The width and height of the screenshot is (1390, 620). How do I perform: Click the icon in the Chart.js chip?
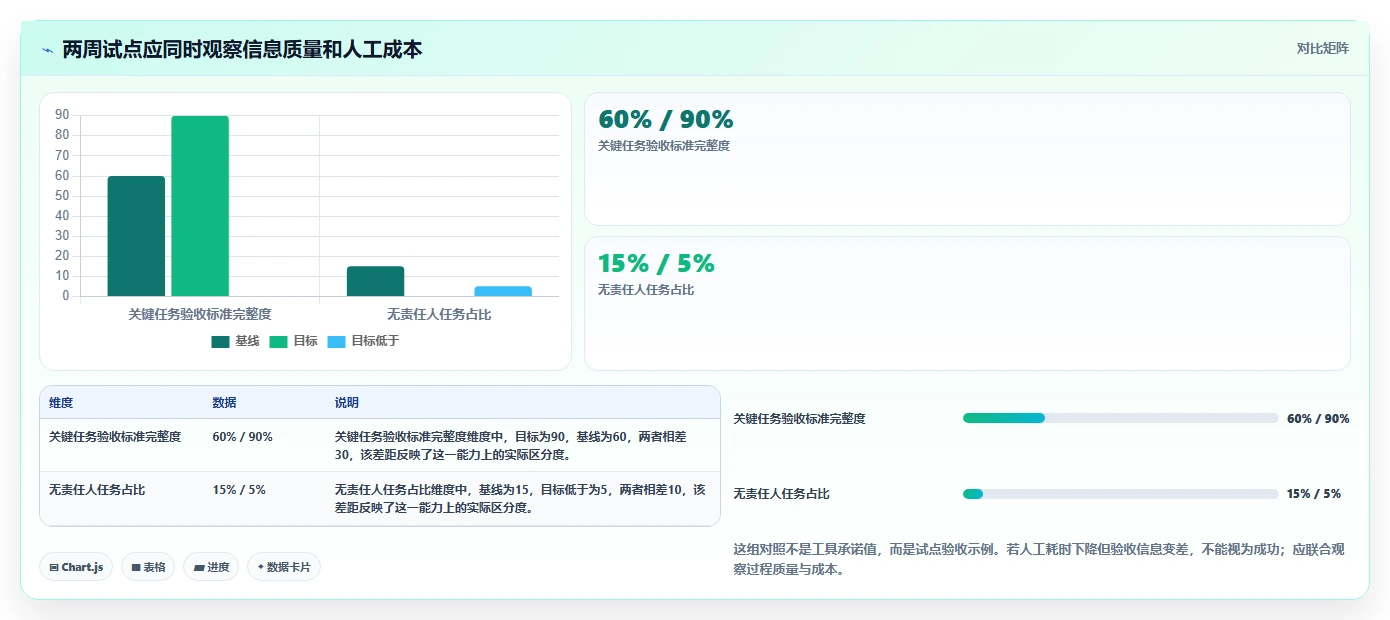[x=54, y=567]
